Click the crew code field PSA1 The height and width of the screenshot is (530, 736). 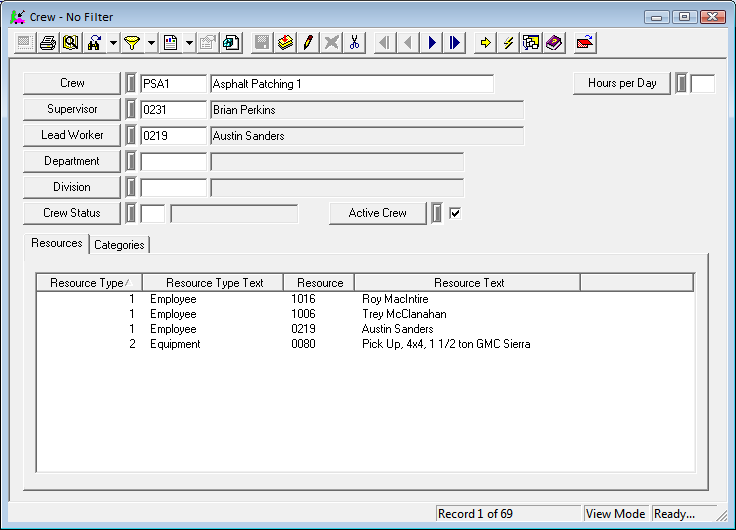coord(173,84)
